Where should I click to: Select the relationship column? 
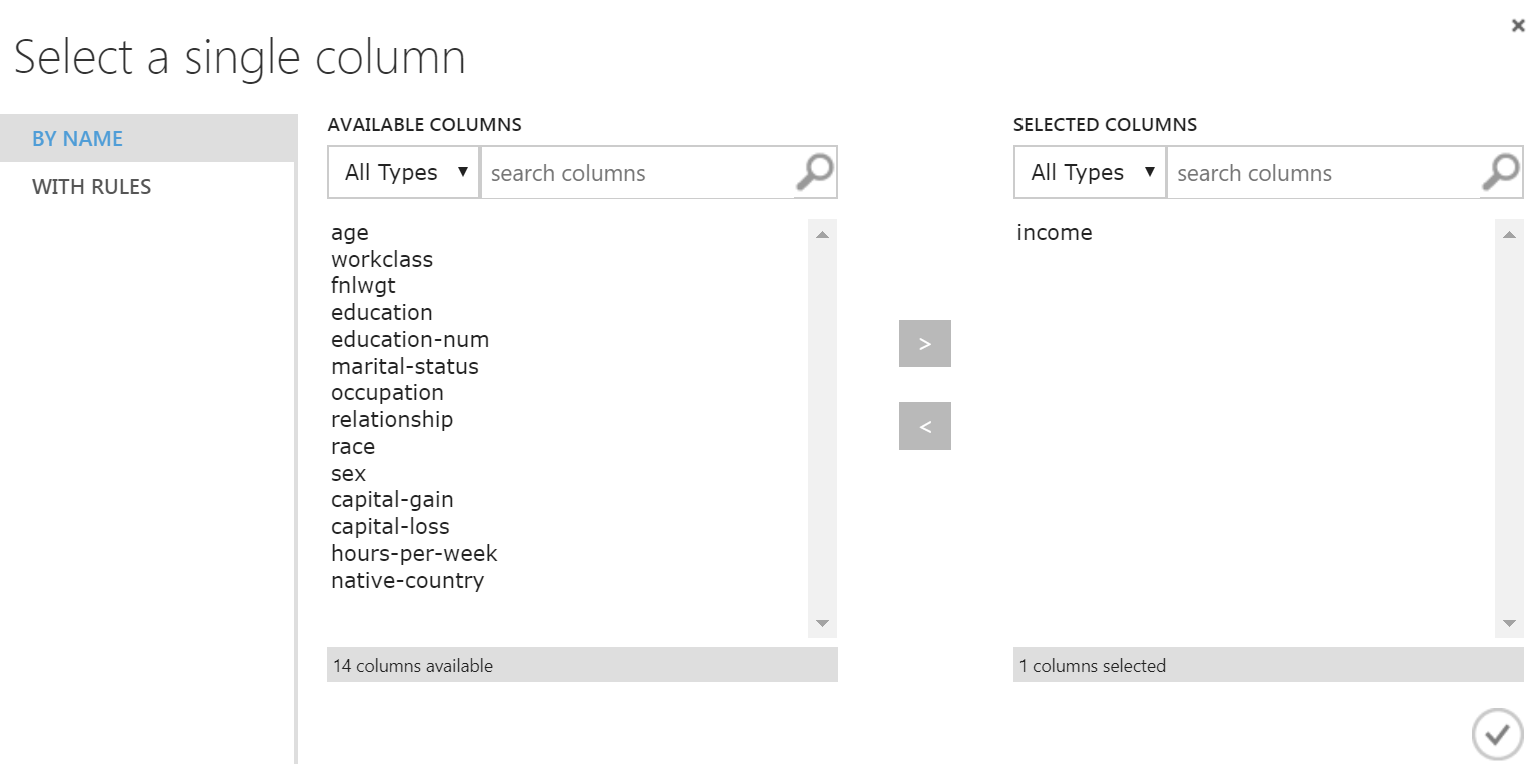pyautogui.click(x=392, y=420)
